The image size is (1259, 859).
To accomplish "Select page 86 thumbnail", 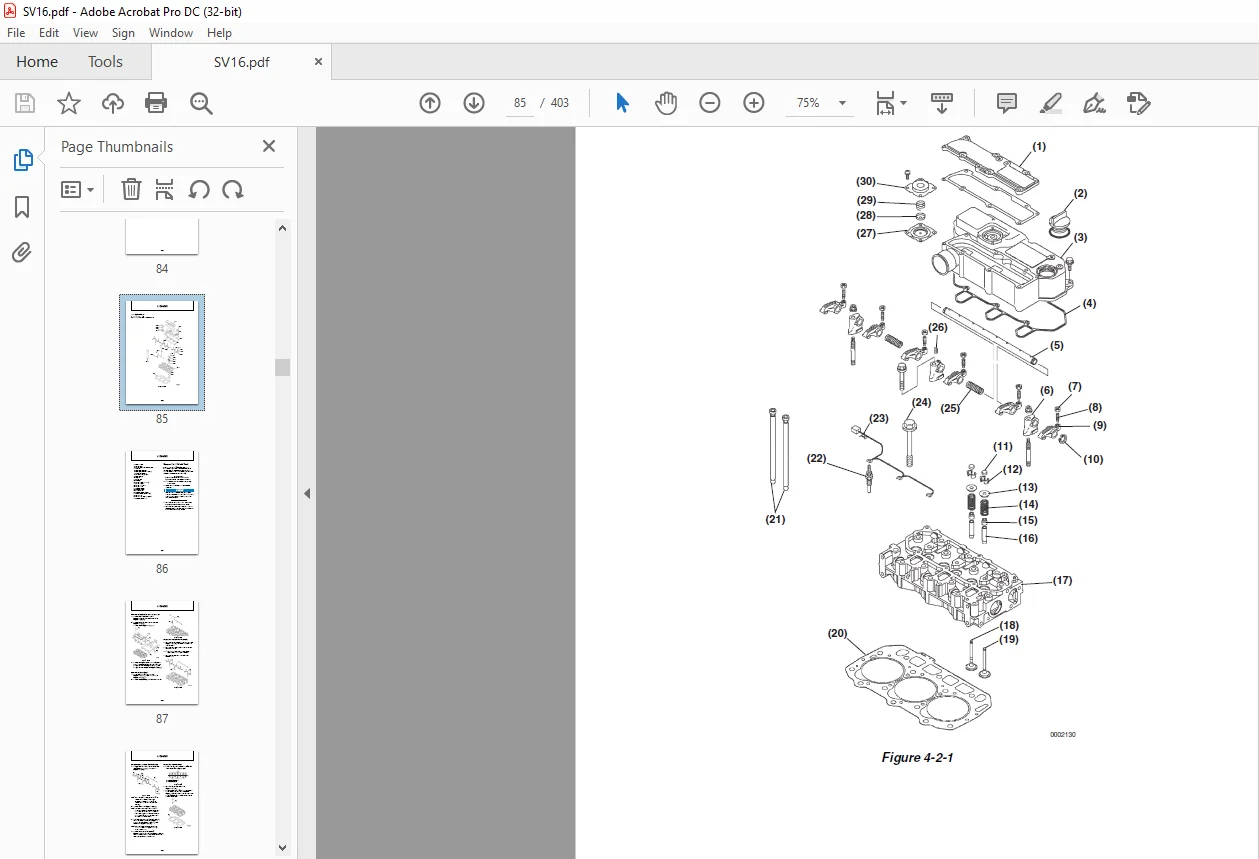I will (162, 502).
